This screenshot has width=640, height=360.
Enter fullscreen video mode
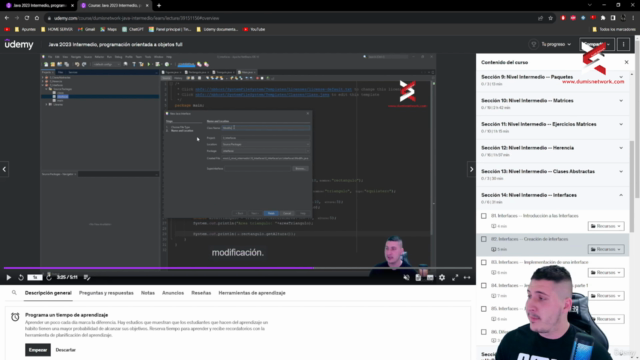click(455, 278)
